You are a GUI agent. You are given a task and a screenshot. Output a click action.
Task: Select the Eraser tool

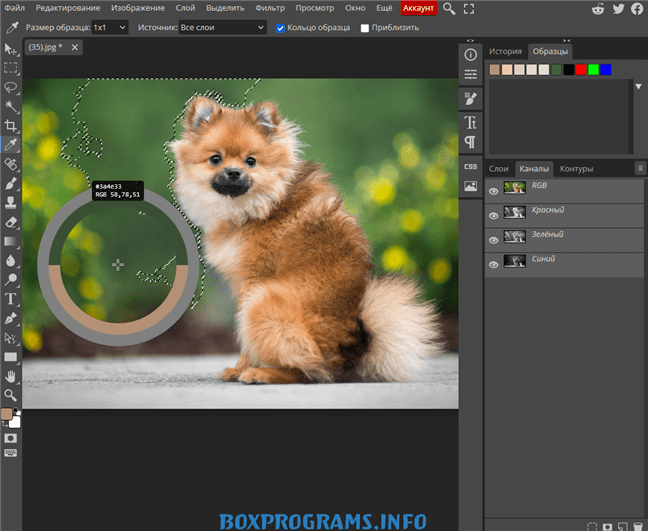click(x=10, y=222)
